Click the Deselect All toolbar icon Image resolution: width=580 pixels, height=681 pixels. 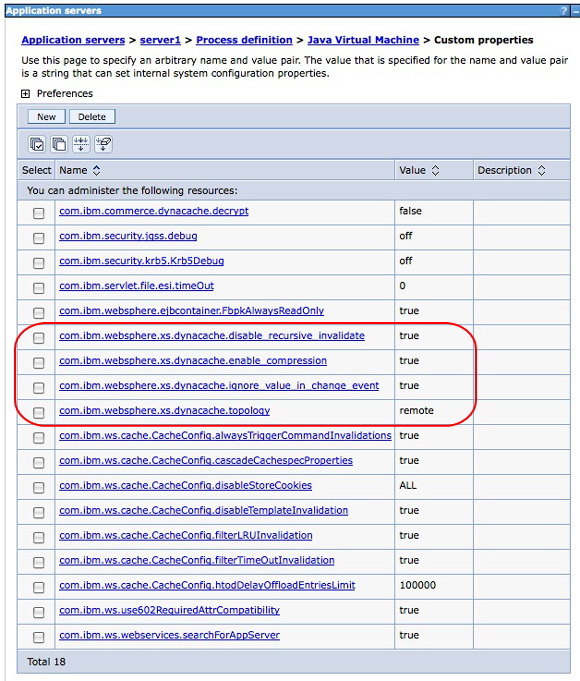[59, 144]
